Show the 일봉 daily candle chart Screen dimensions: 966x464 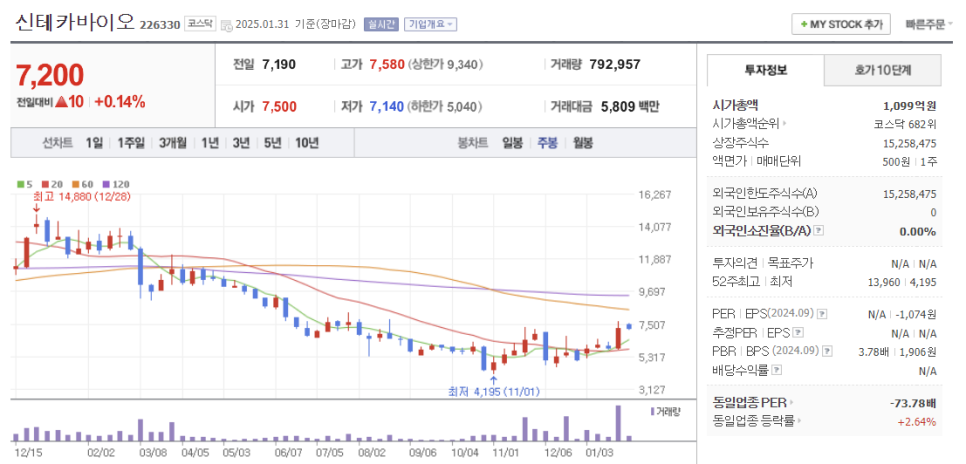512,143
